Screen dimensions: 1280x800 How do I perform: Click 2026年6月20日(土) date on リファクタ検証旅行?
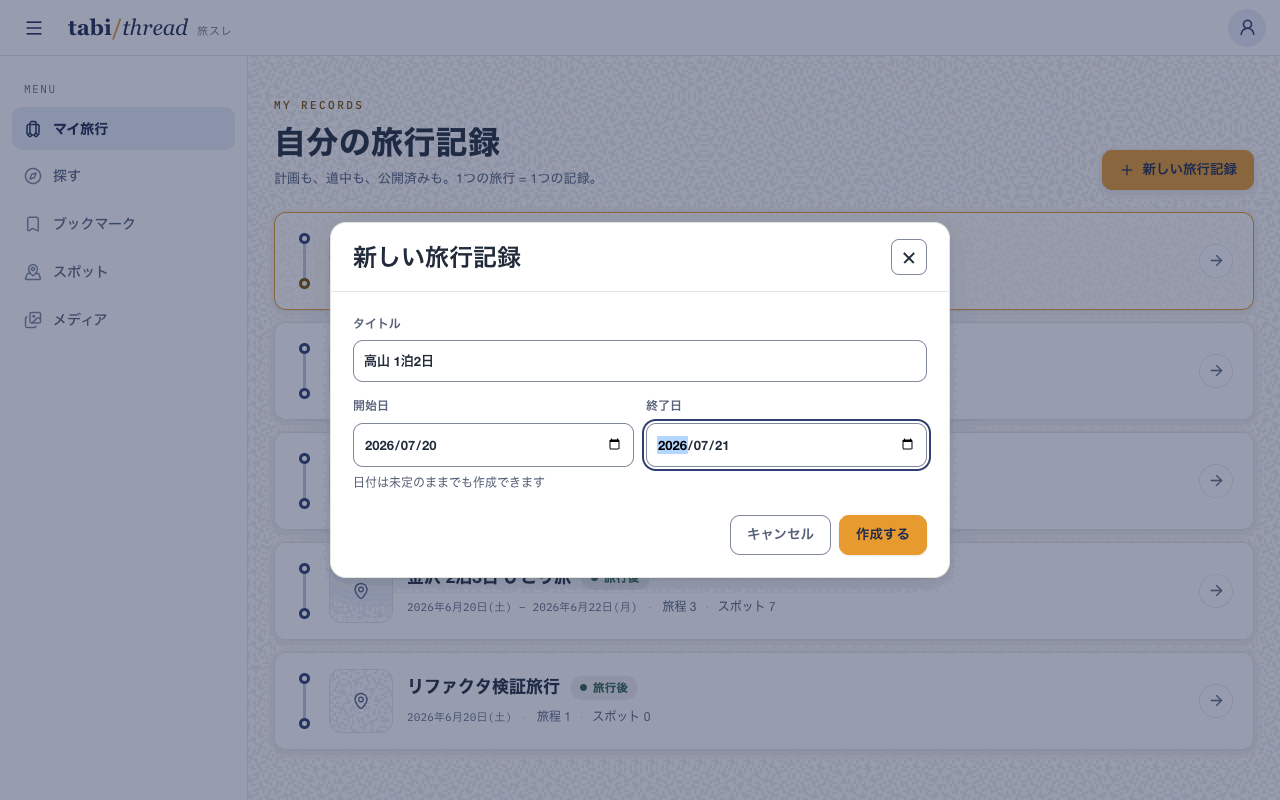click(x=459, y=717)
